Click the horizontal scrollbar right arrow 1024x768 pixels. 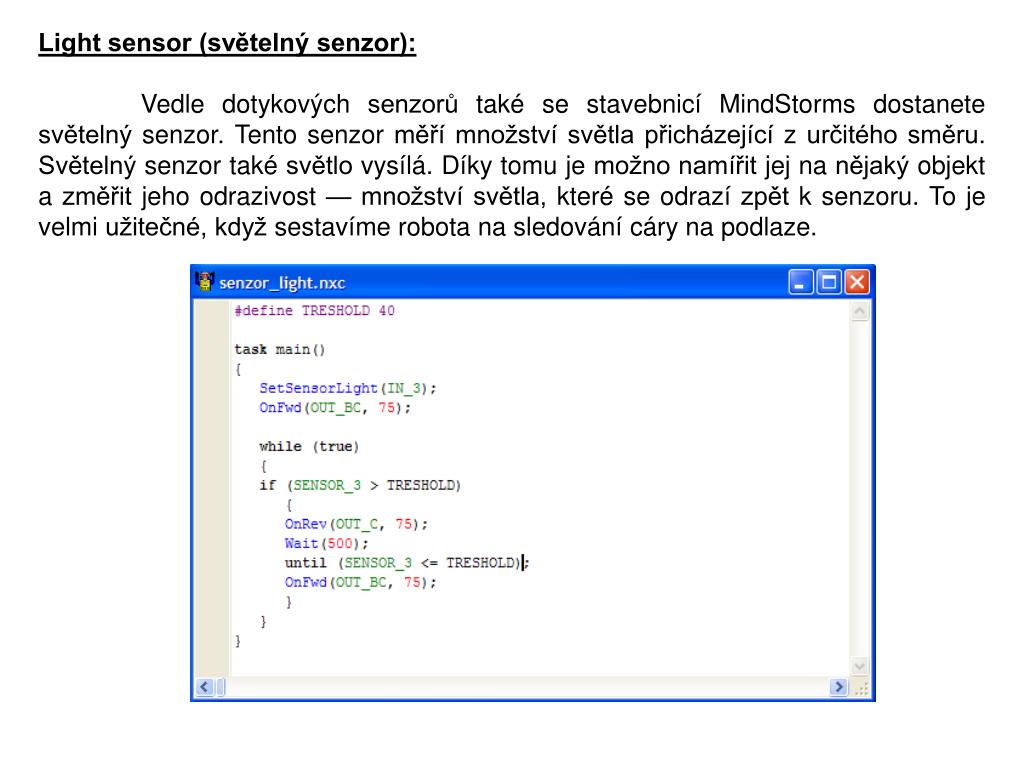(839, 687)
